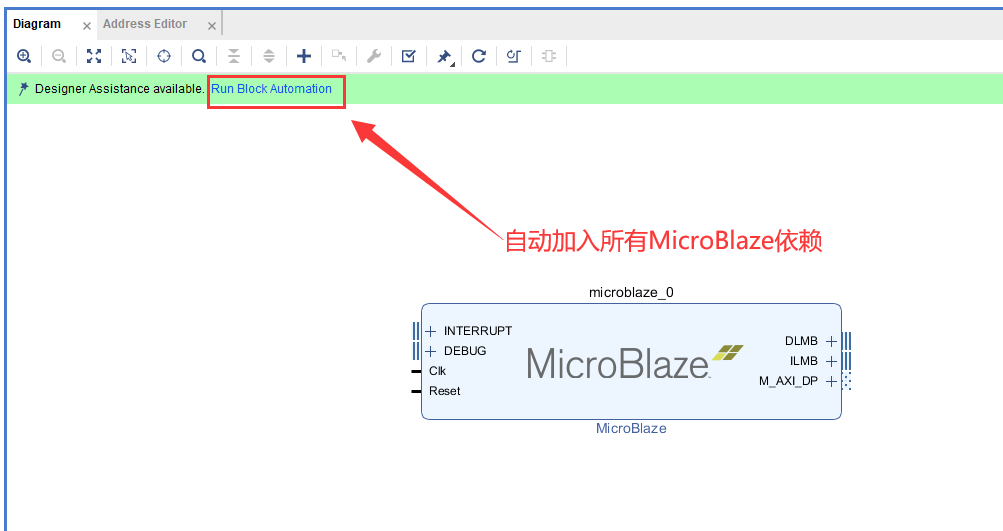Validate the design with the checkmark icon
The width and height of the screenshot is (1003, 531).
pyautogui.click(x=409, y=56)
